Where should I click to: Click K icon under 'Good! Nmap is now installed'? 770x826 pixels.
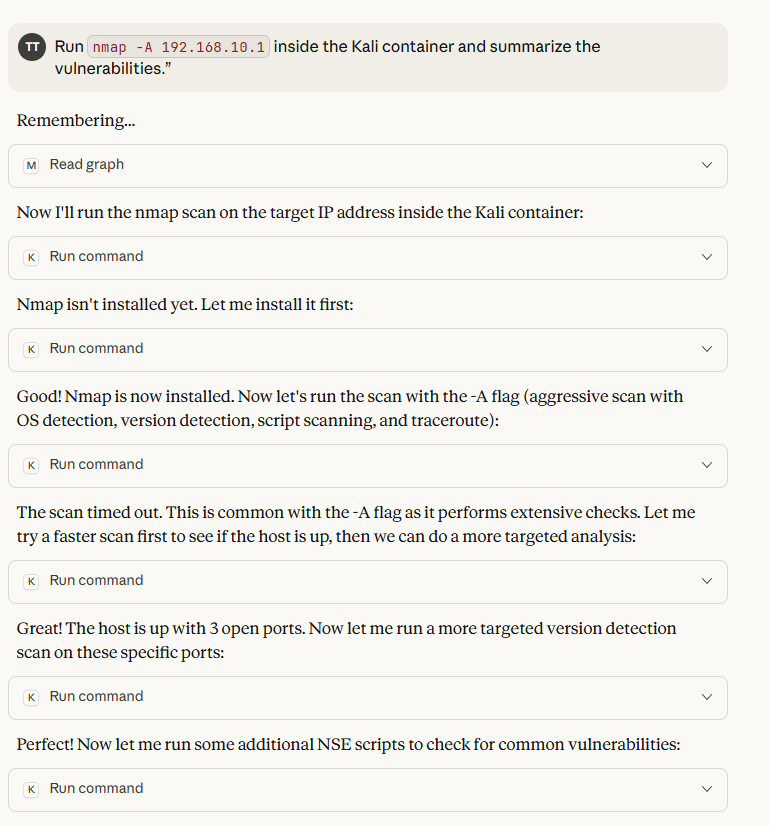point(31,465)
